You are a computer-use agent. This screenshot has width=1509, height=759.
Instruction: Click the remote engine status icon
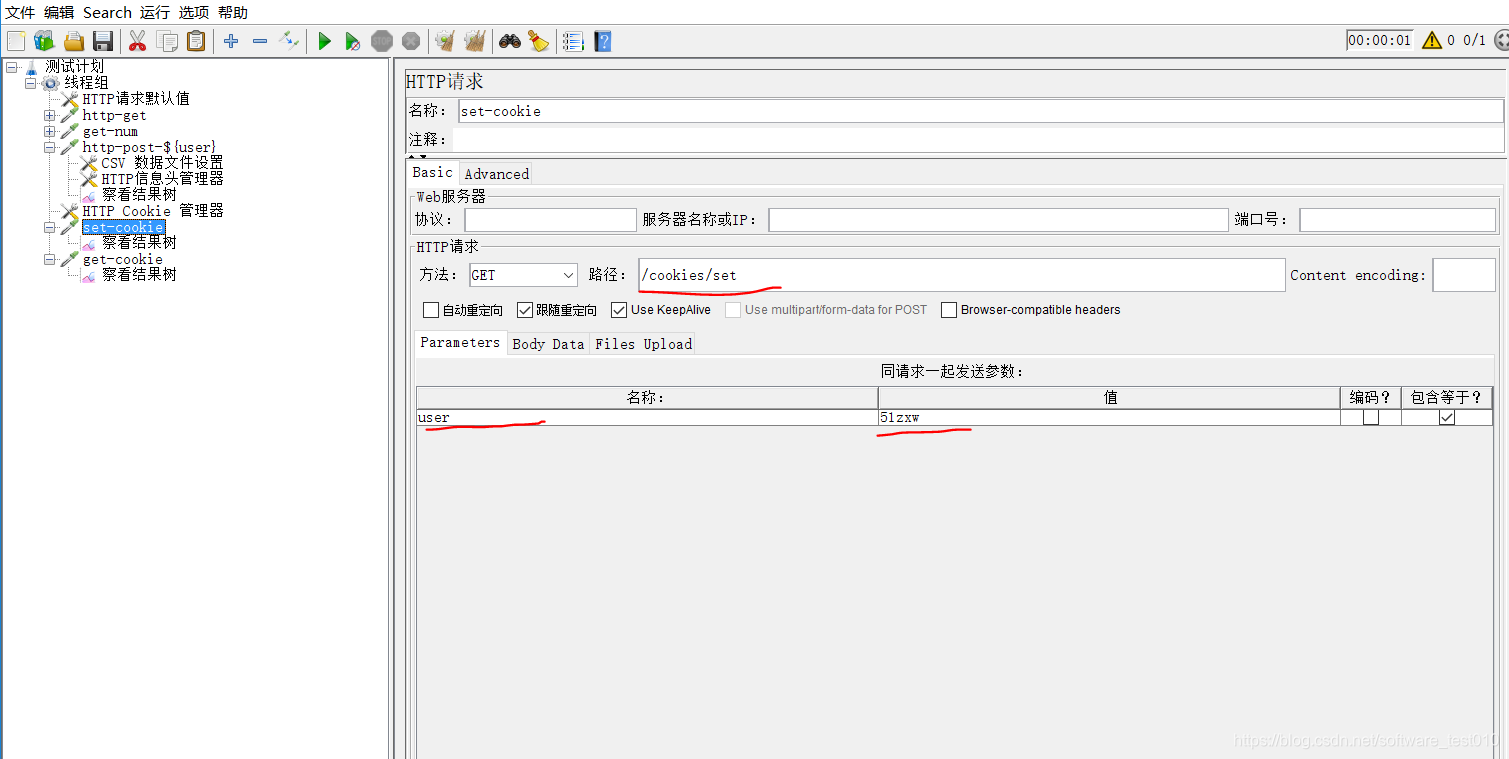(1501, 40)
